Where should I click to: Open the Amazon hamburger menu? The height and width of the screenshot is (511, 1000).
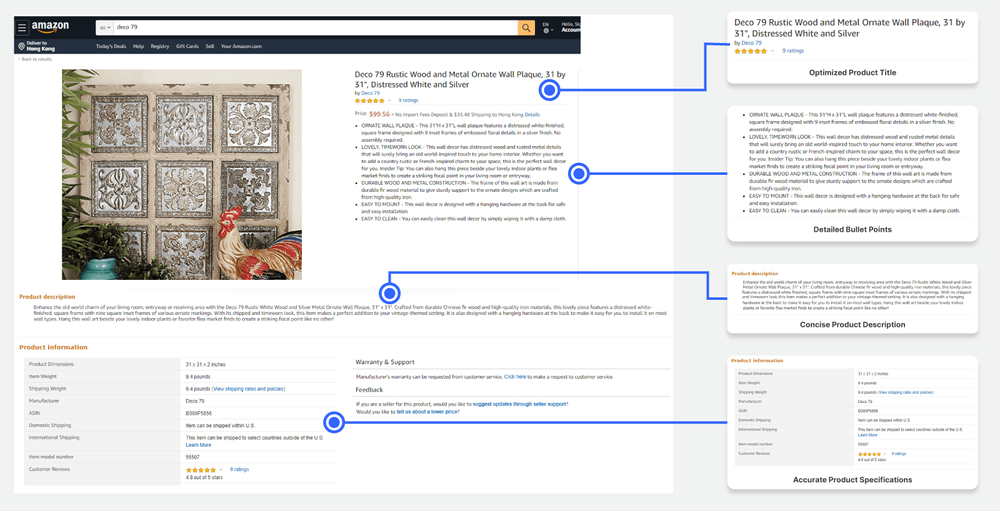(x=22, y=27)
